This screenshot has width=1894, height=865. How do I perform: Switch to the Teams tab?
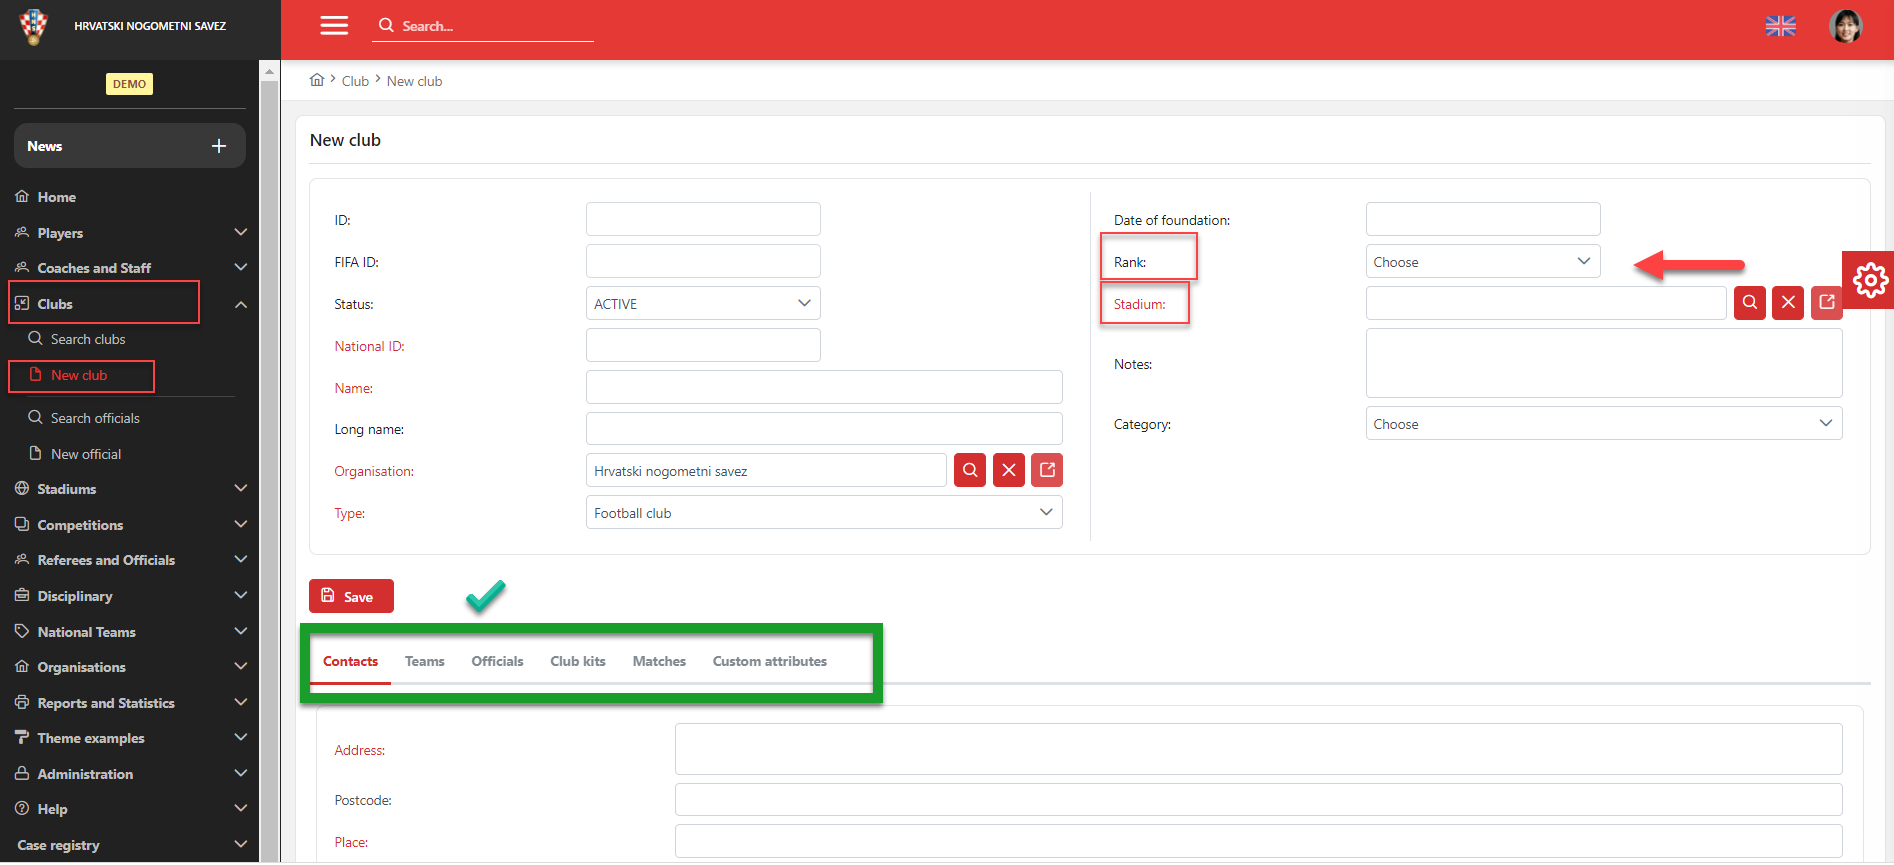point(424,661)
